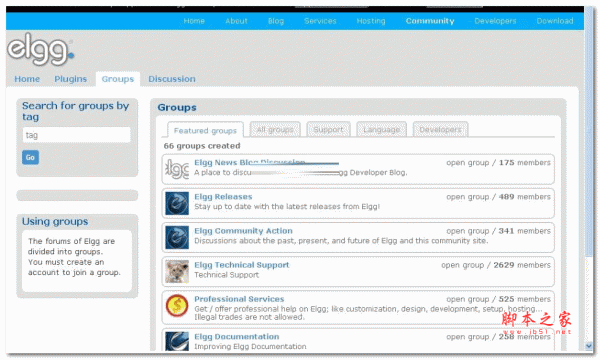Go to Home in the top navigation bar
This screenshot has width=600, height=360.
pyautogui.click(x=194, y=21)
